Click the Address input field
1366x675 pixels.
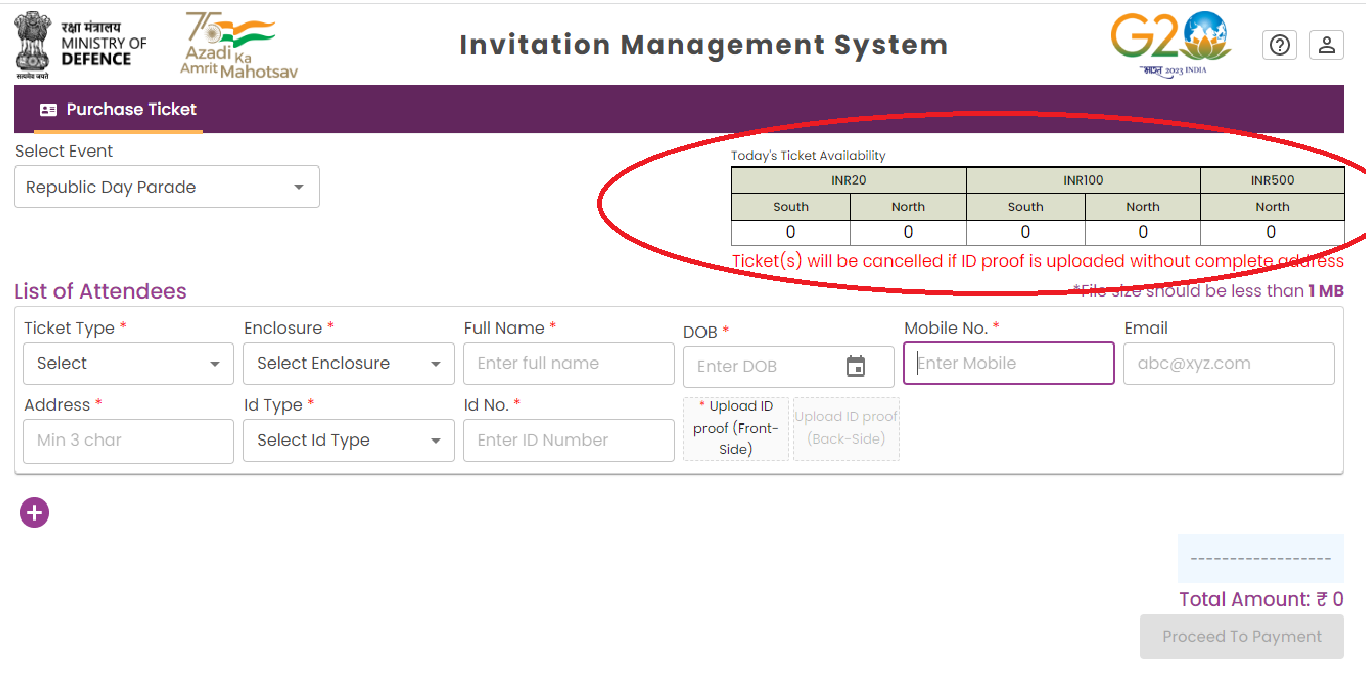point(128,441)
